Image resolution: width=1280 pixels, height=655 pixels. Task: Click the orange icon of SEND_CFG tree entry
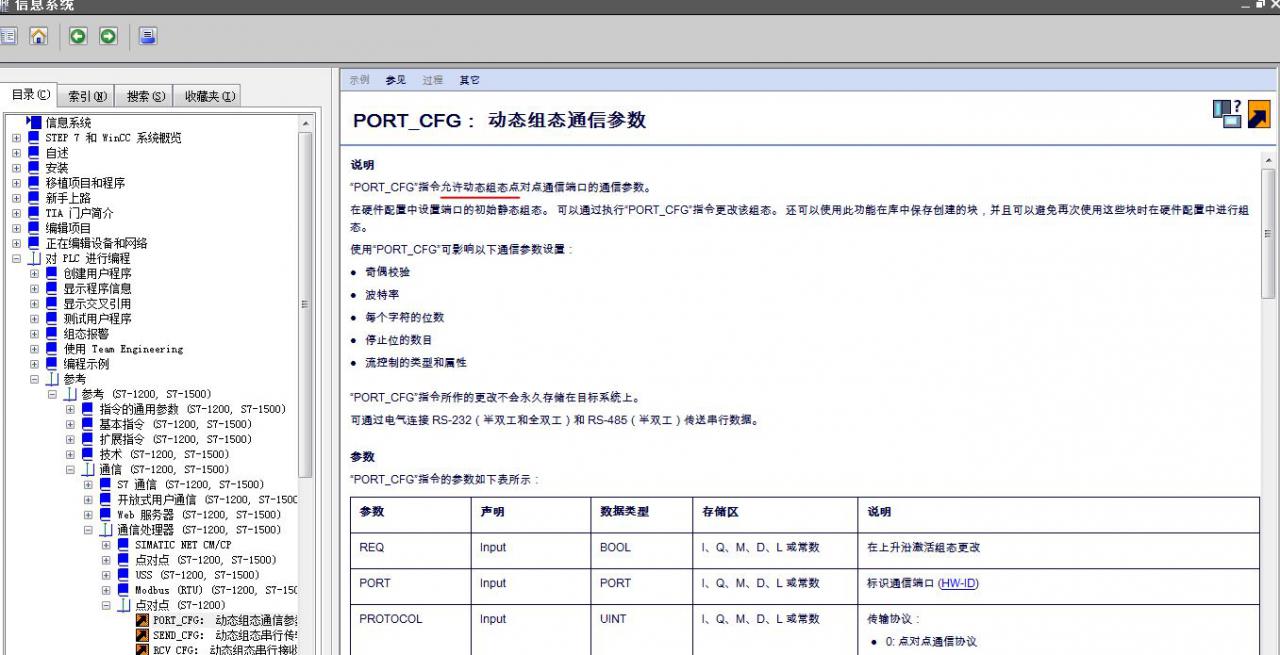142,635
